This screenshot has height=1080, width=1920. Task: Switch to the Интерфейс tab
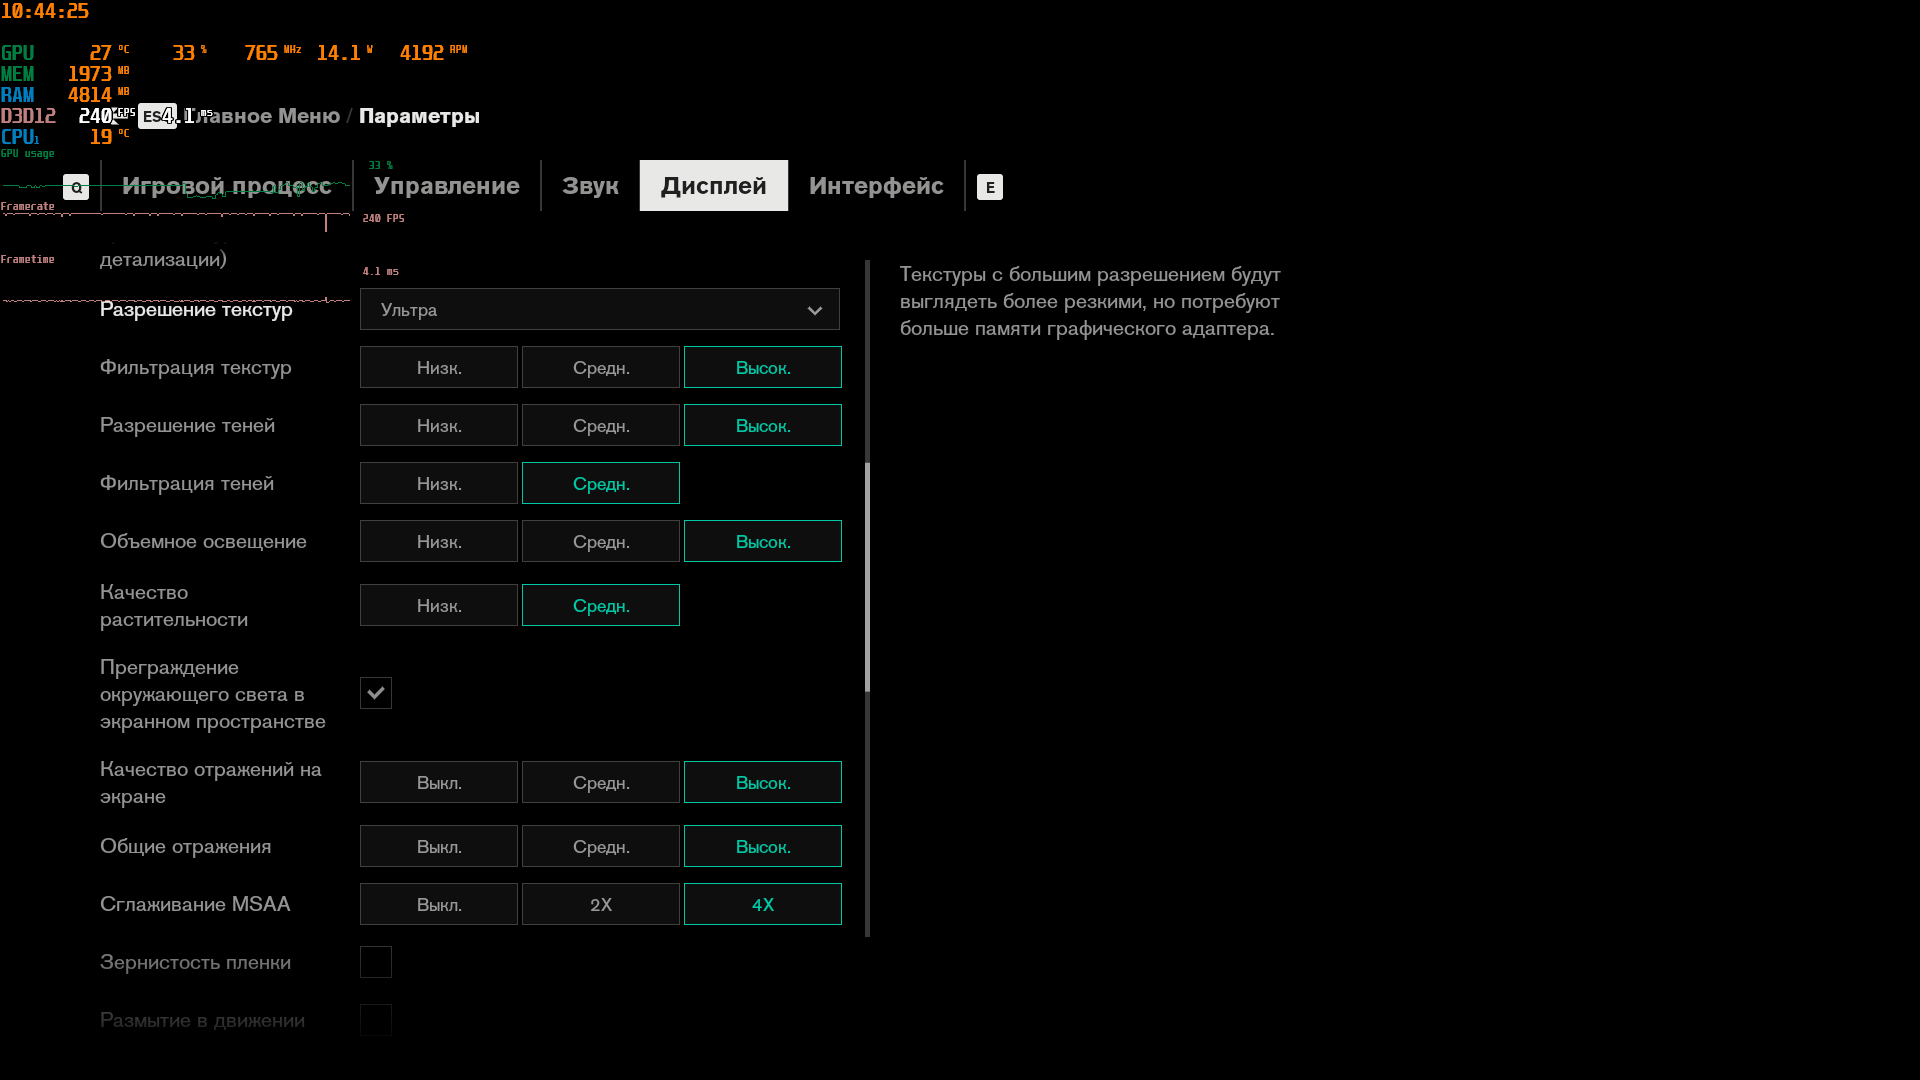click(876, 186)
